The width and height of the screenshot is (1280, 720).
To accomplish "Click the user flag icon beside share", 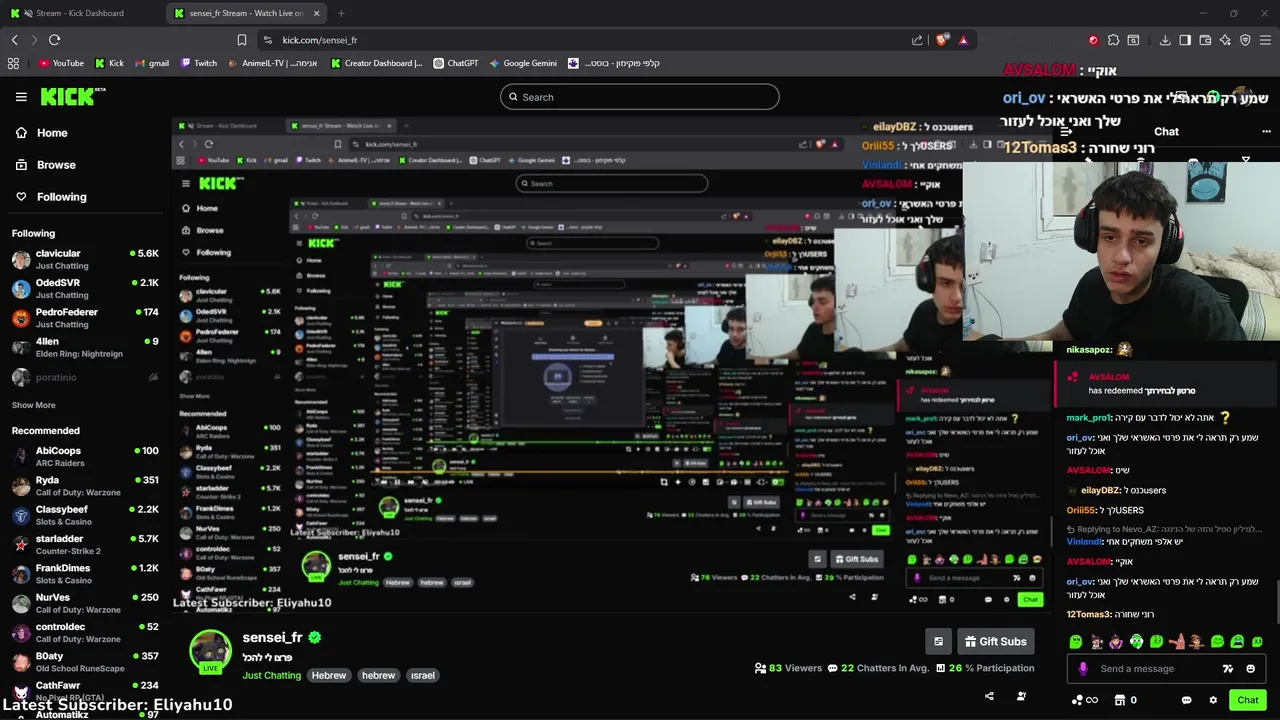I will (x=1021, y=696).
